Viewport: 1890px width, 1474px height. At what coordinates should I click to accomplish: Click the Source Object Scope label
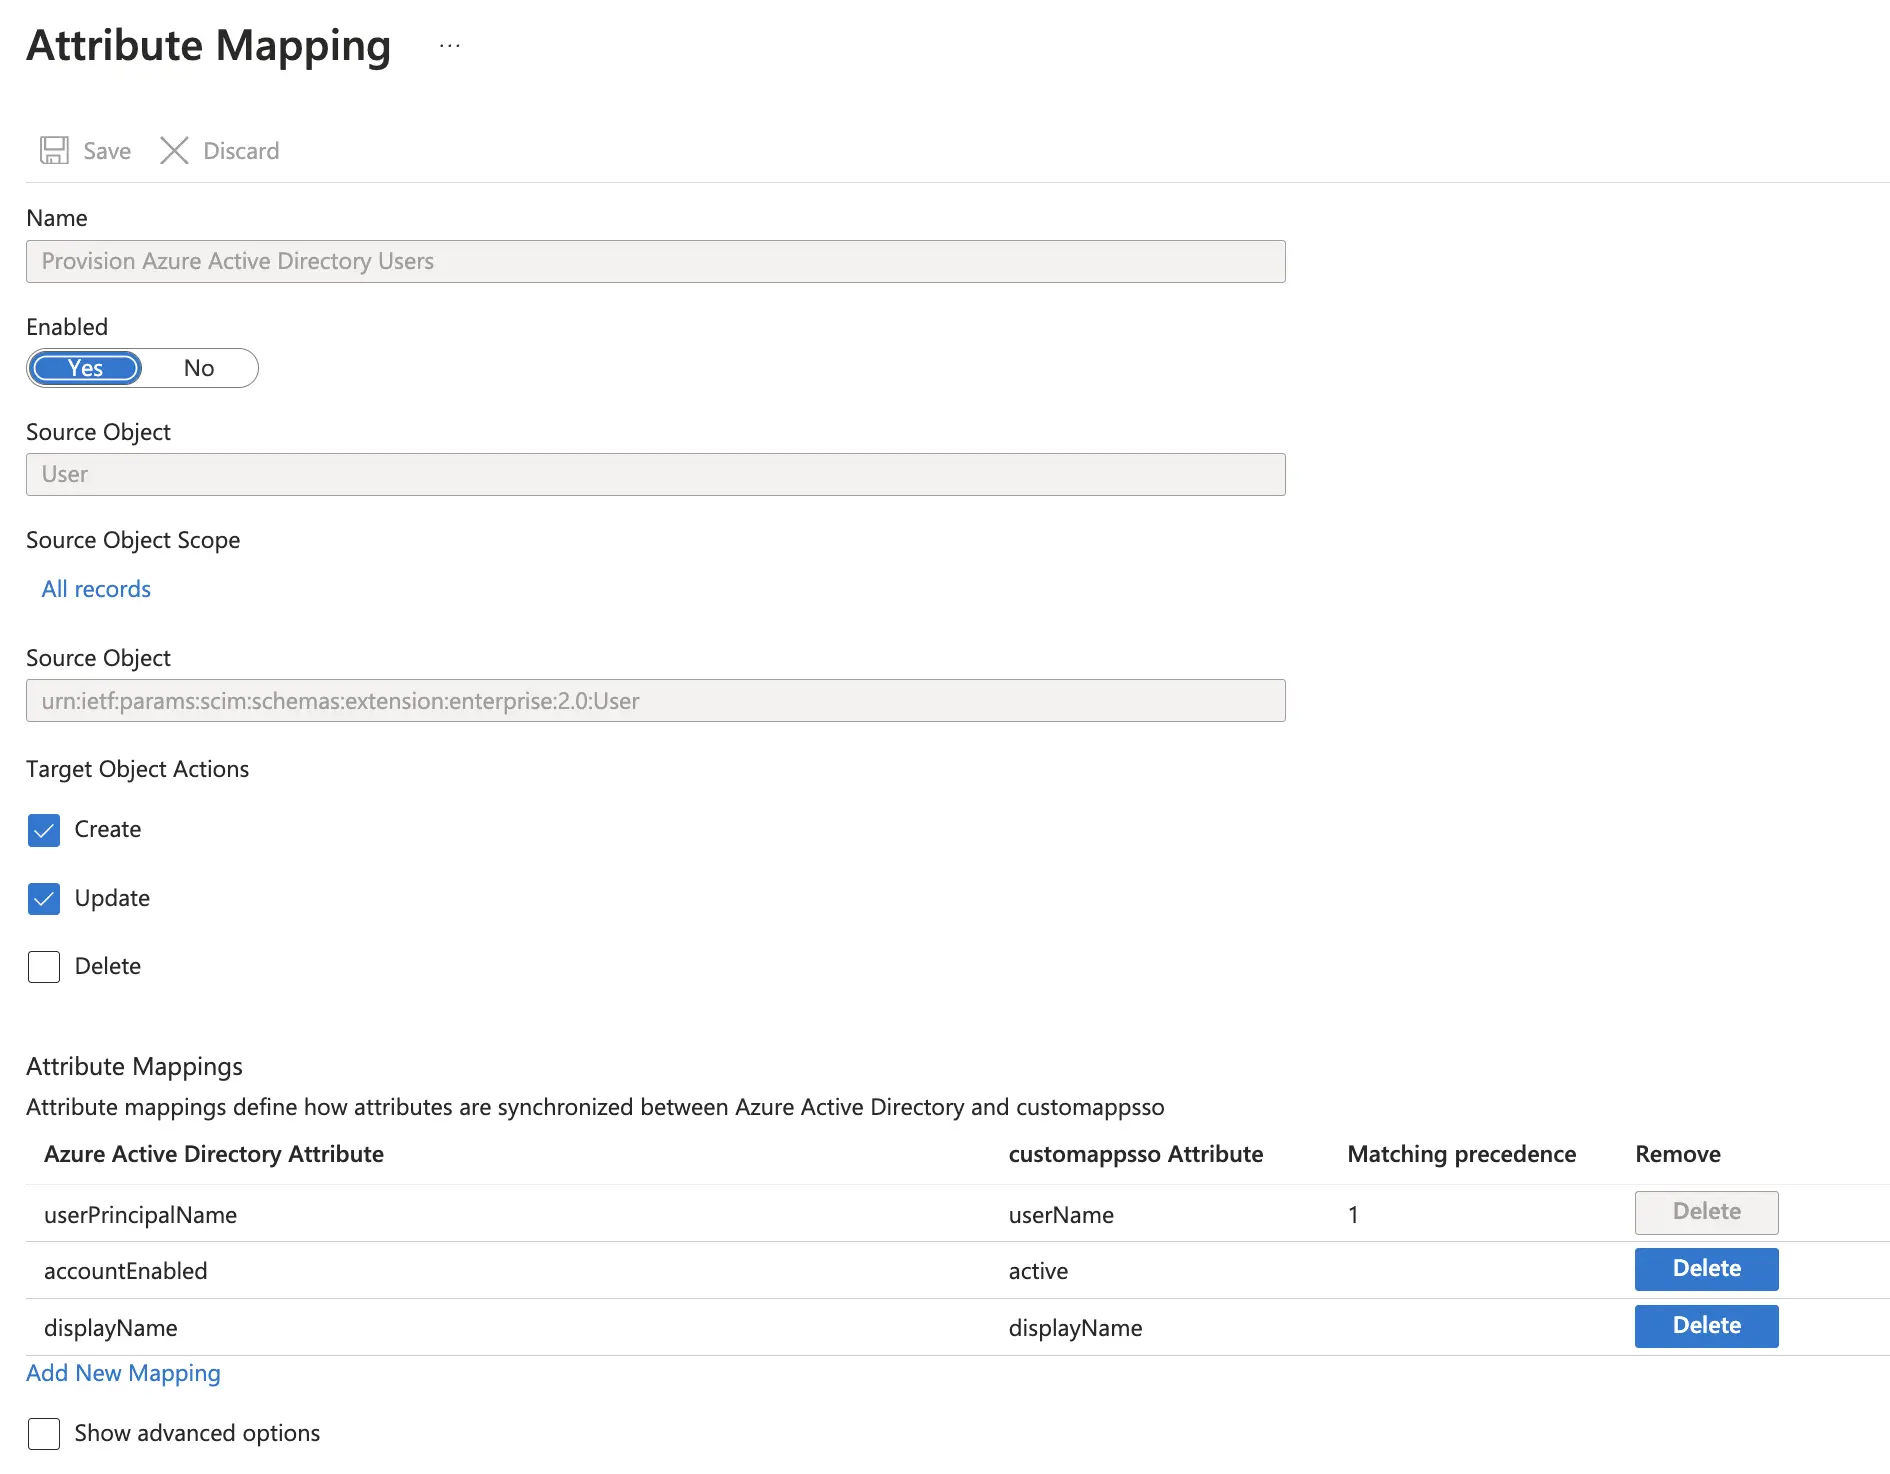tap(133, 540)
